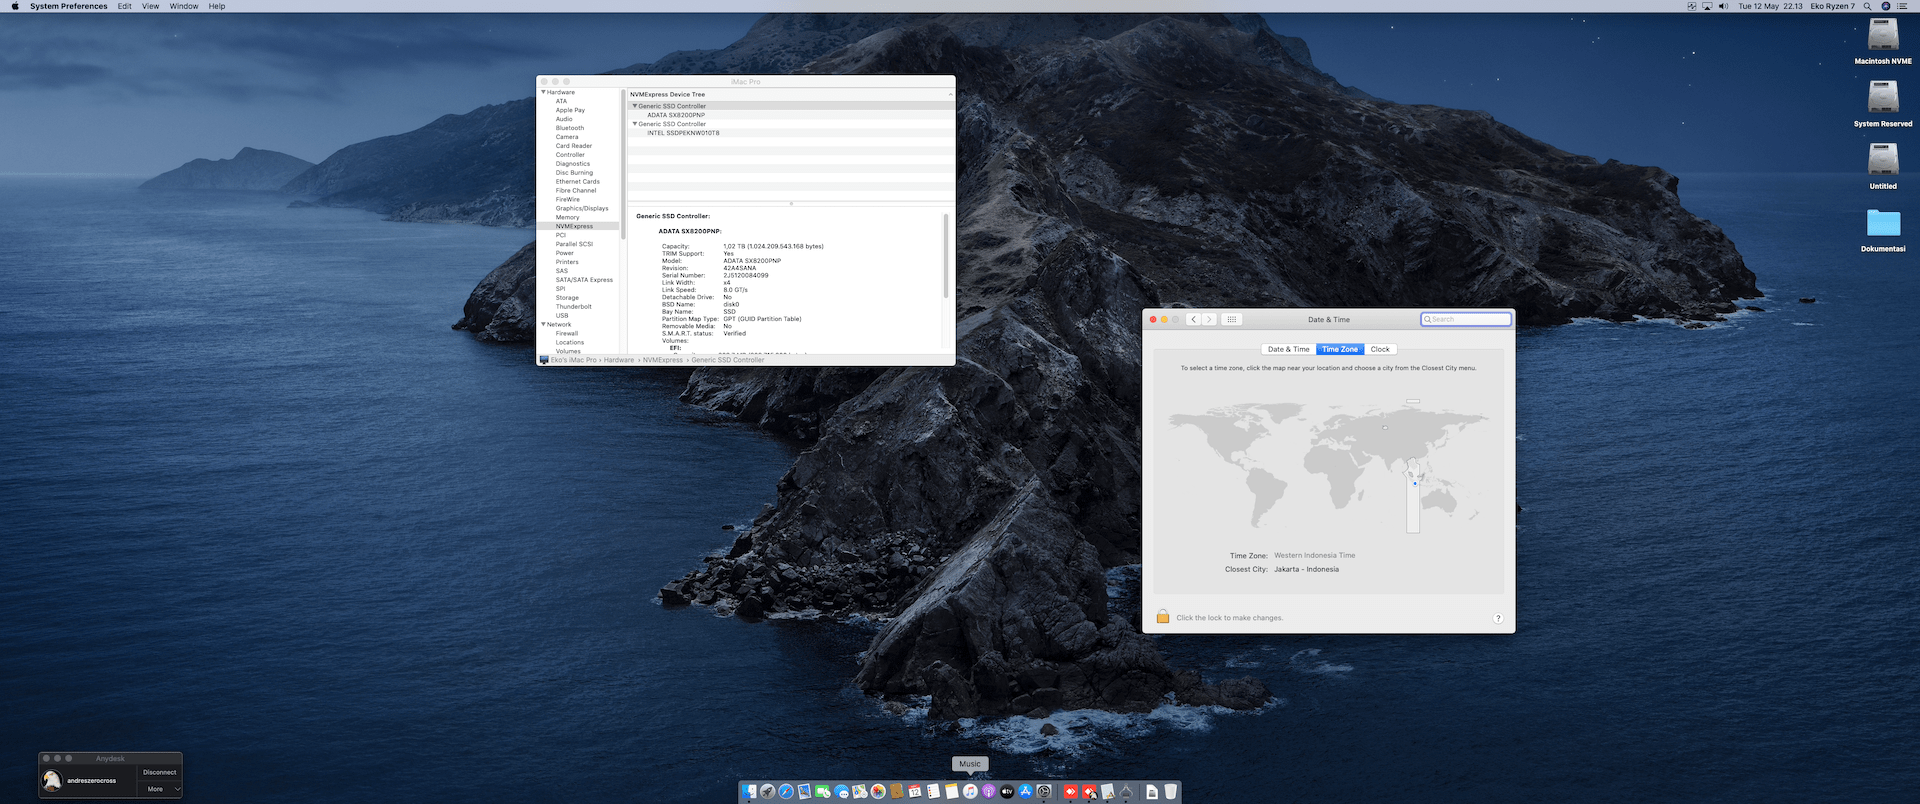Image resolution: width=1920 pixels, height=804 pixels.
Task: Select SATA/SATA Express in the sidebar
Action: point(584,280)
